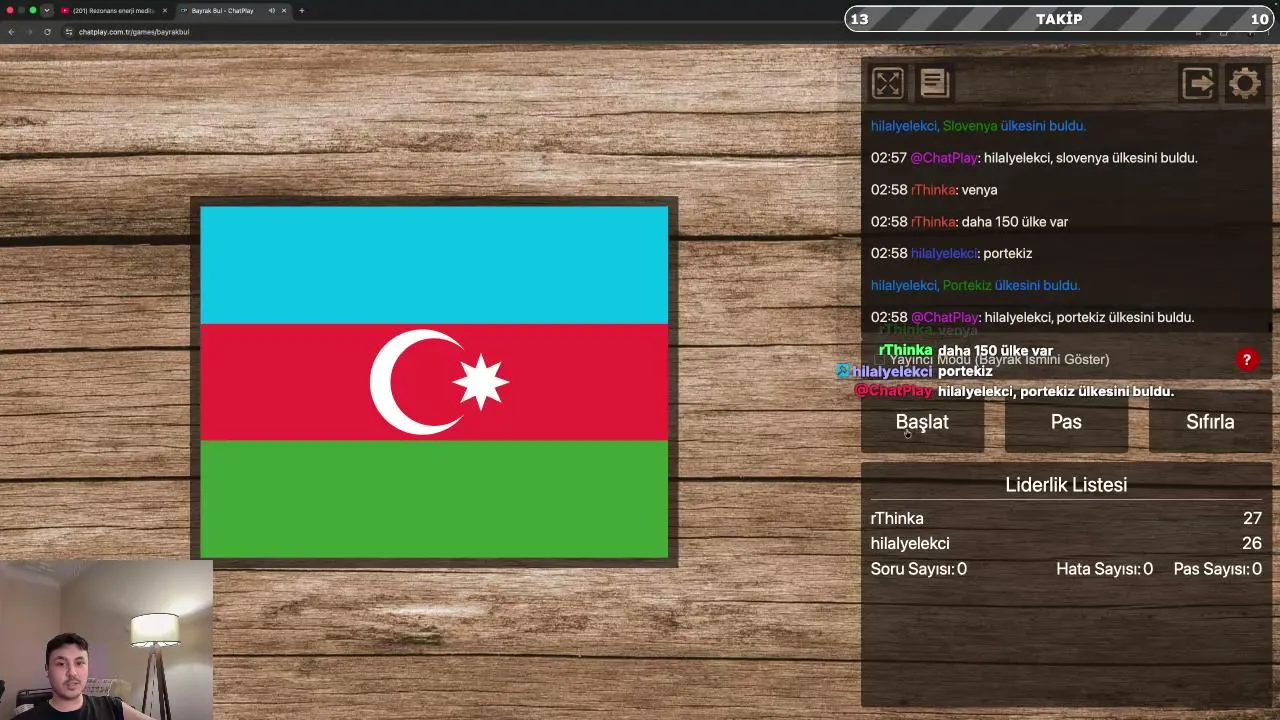Click hilalyelekci's score of 26

tap(1252, 543)
